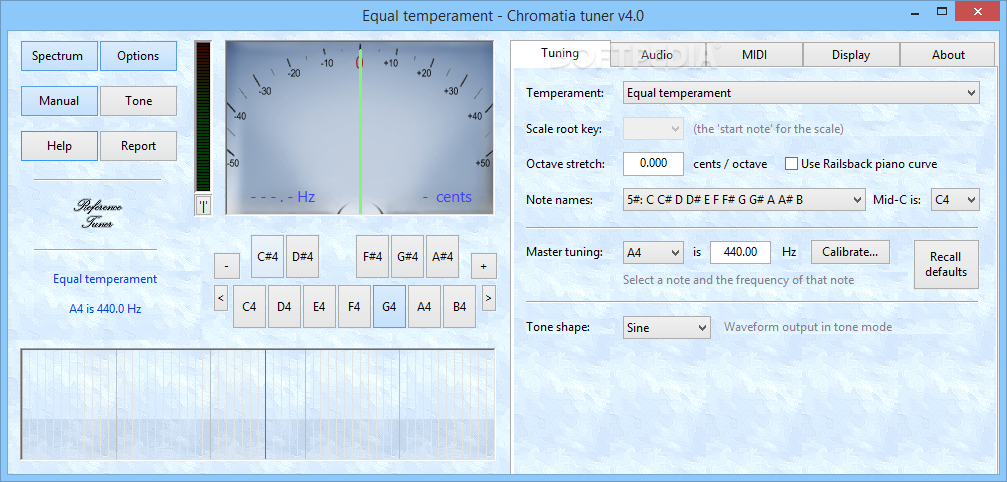
Task: Open the Options panel button
Action: tap(138, 56)
